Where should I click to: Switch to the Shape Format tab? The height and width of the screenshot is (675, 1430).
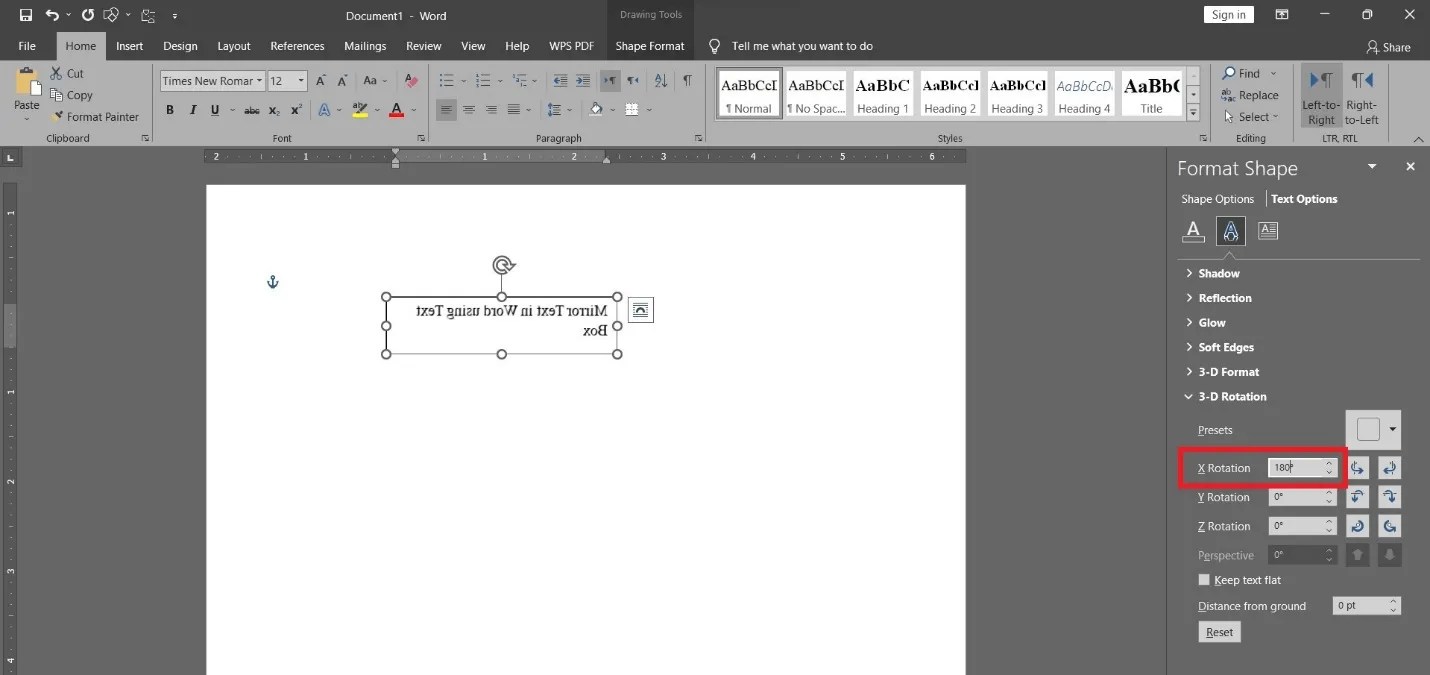(649, 45)
